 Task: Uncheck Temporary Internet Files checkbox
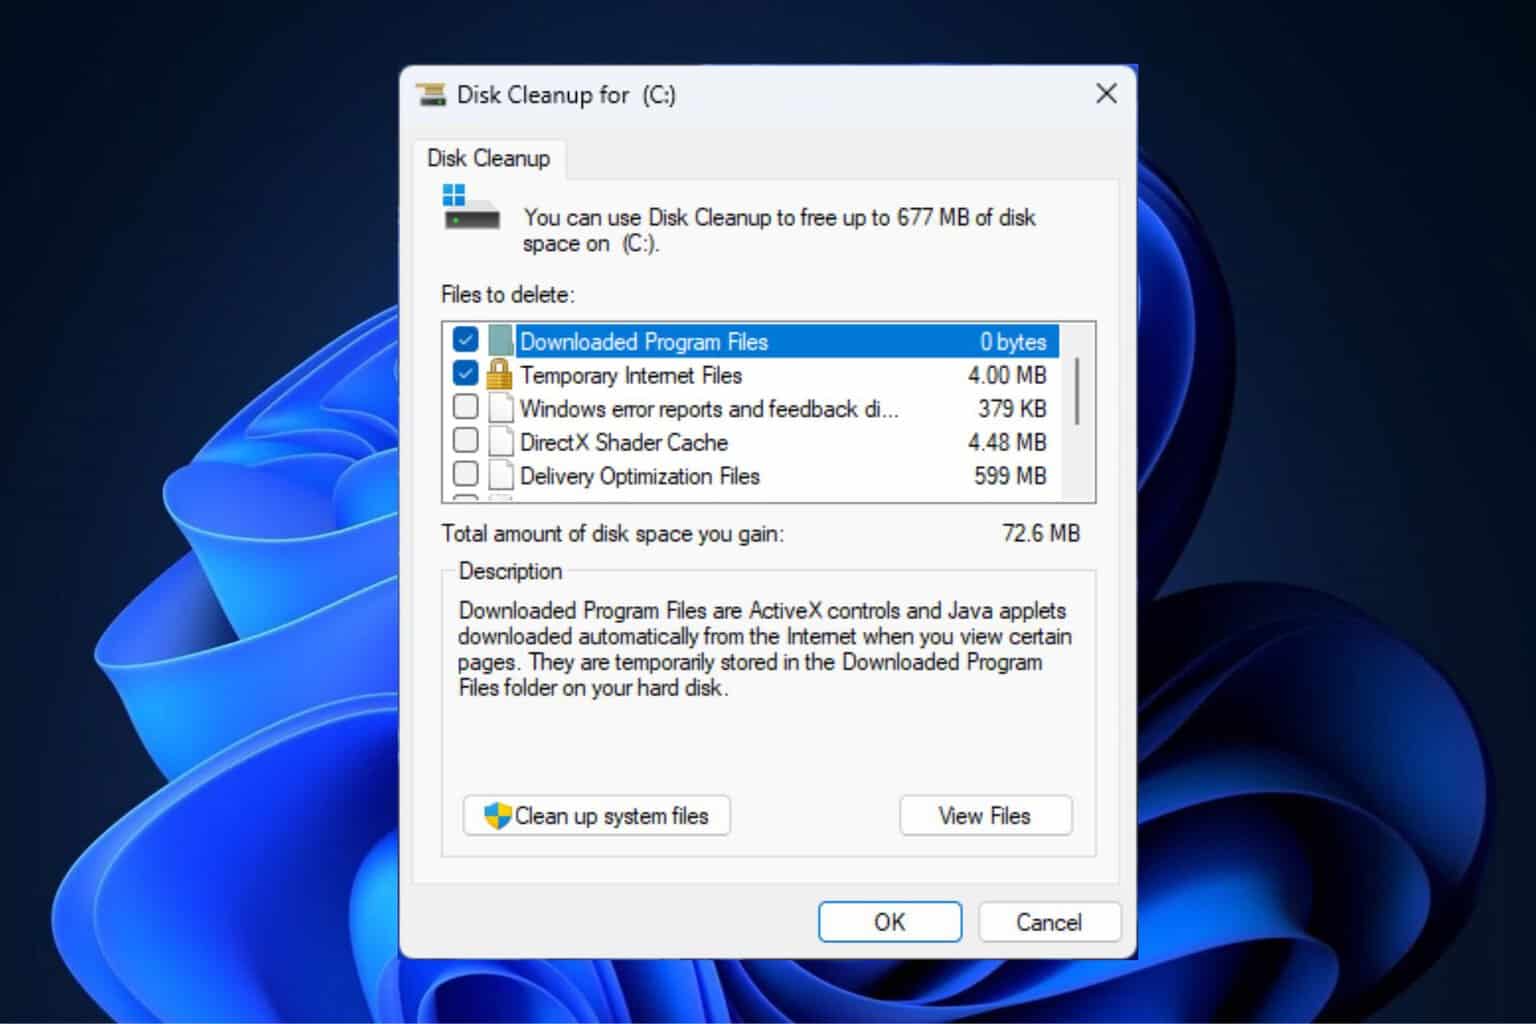465,373
